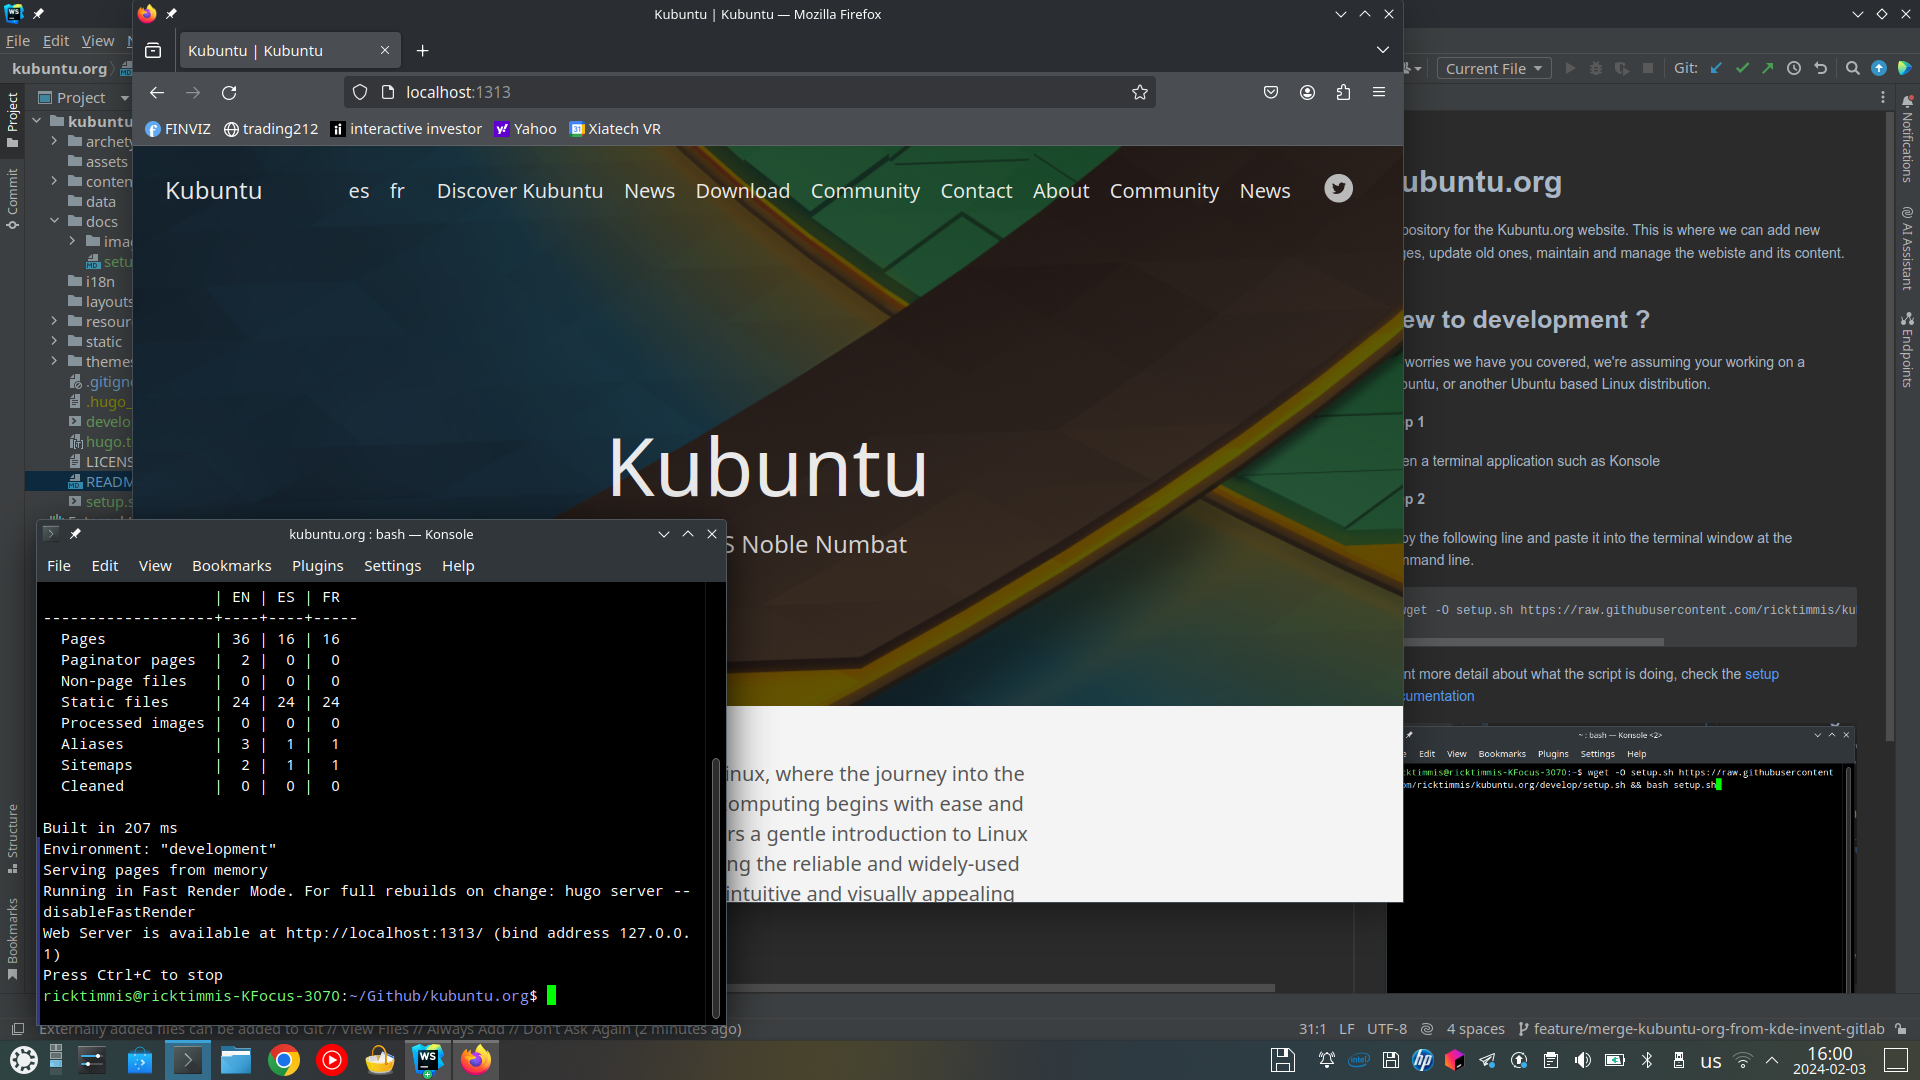Open editor three-dot options in WebStorm
The width and height of the screenshot is (1920, 1080).
click(x=1883, y=98)
